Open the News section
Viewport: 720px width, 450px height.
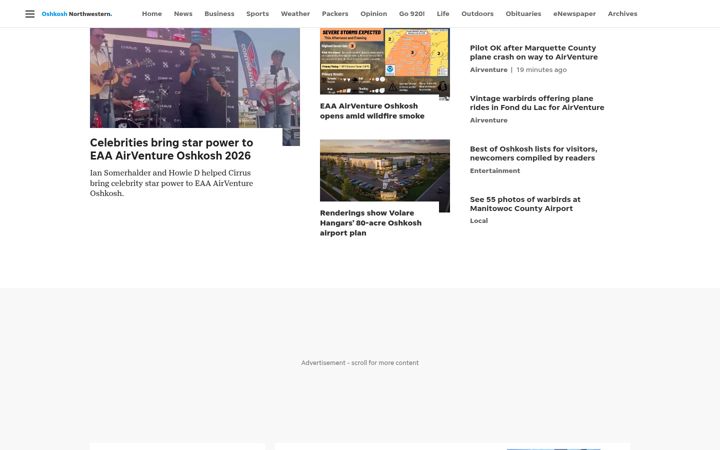[x=183, y=14]
